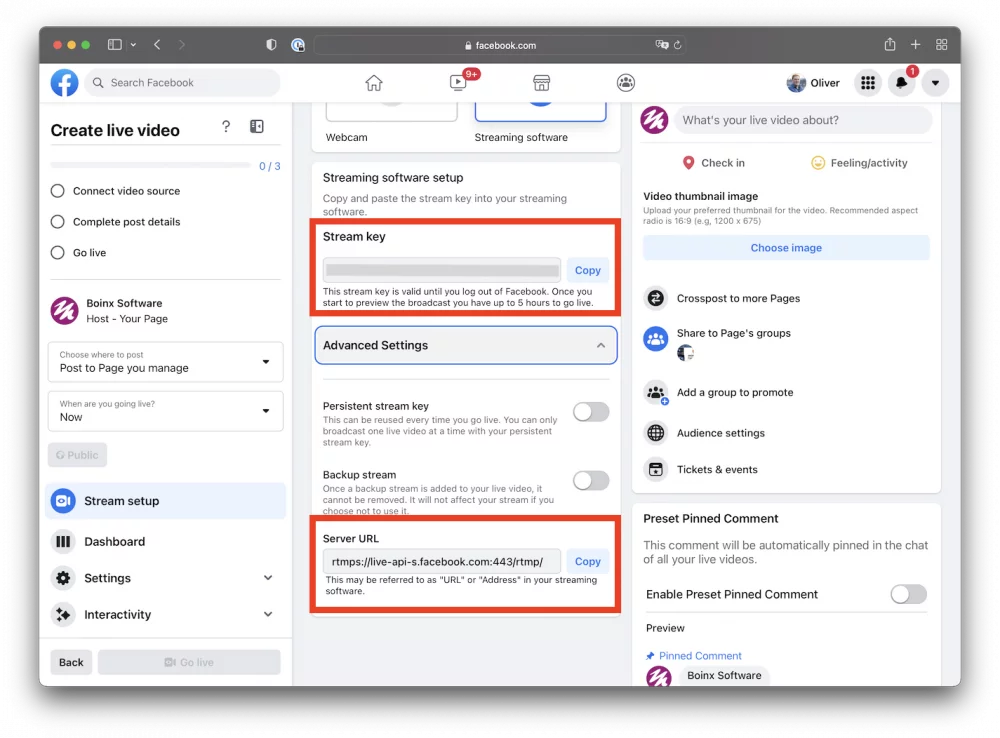Viewport: 1000px width, 738px height.
Task: Open the When are you going live dropdown
Action: click(166, 411)
